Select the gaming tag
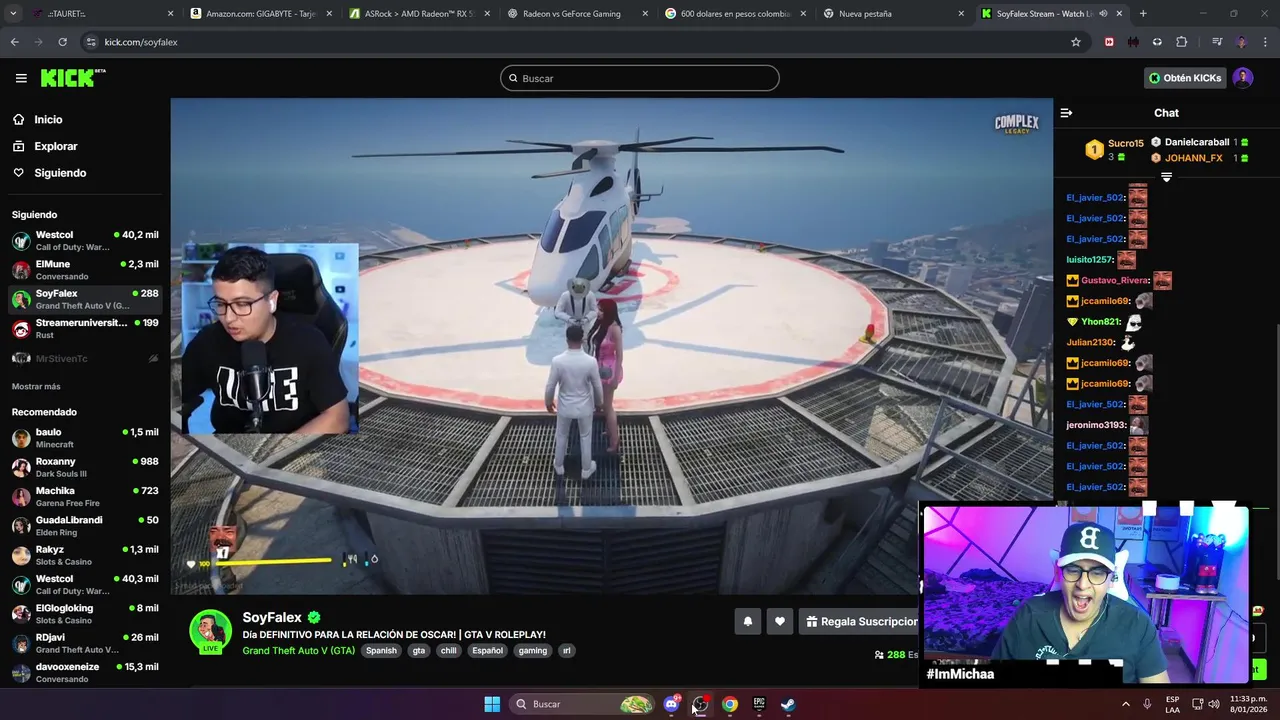The width and height of the screenshot is (1280, 720). coord(533,650)
